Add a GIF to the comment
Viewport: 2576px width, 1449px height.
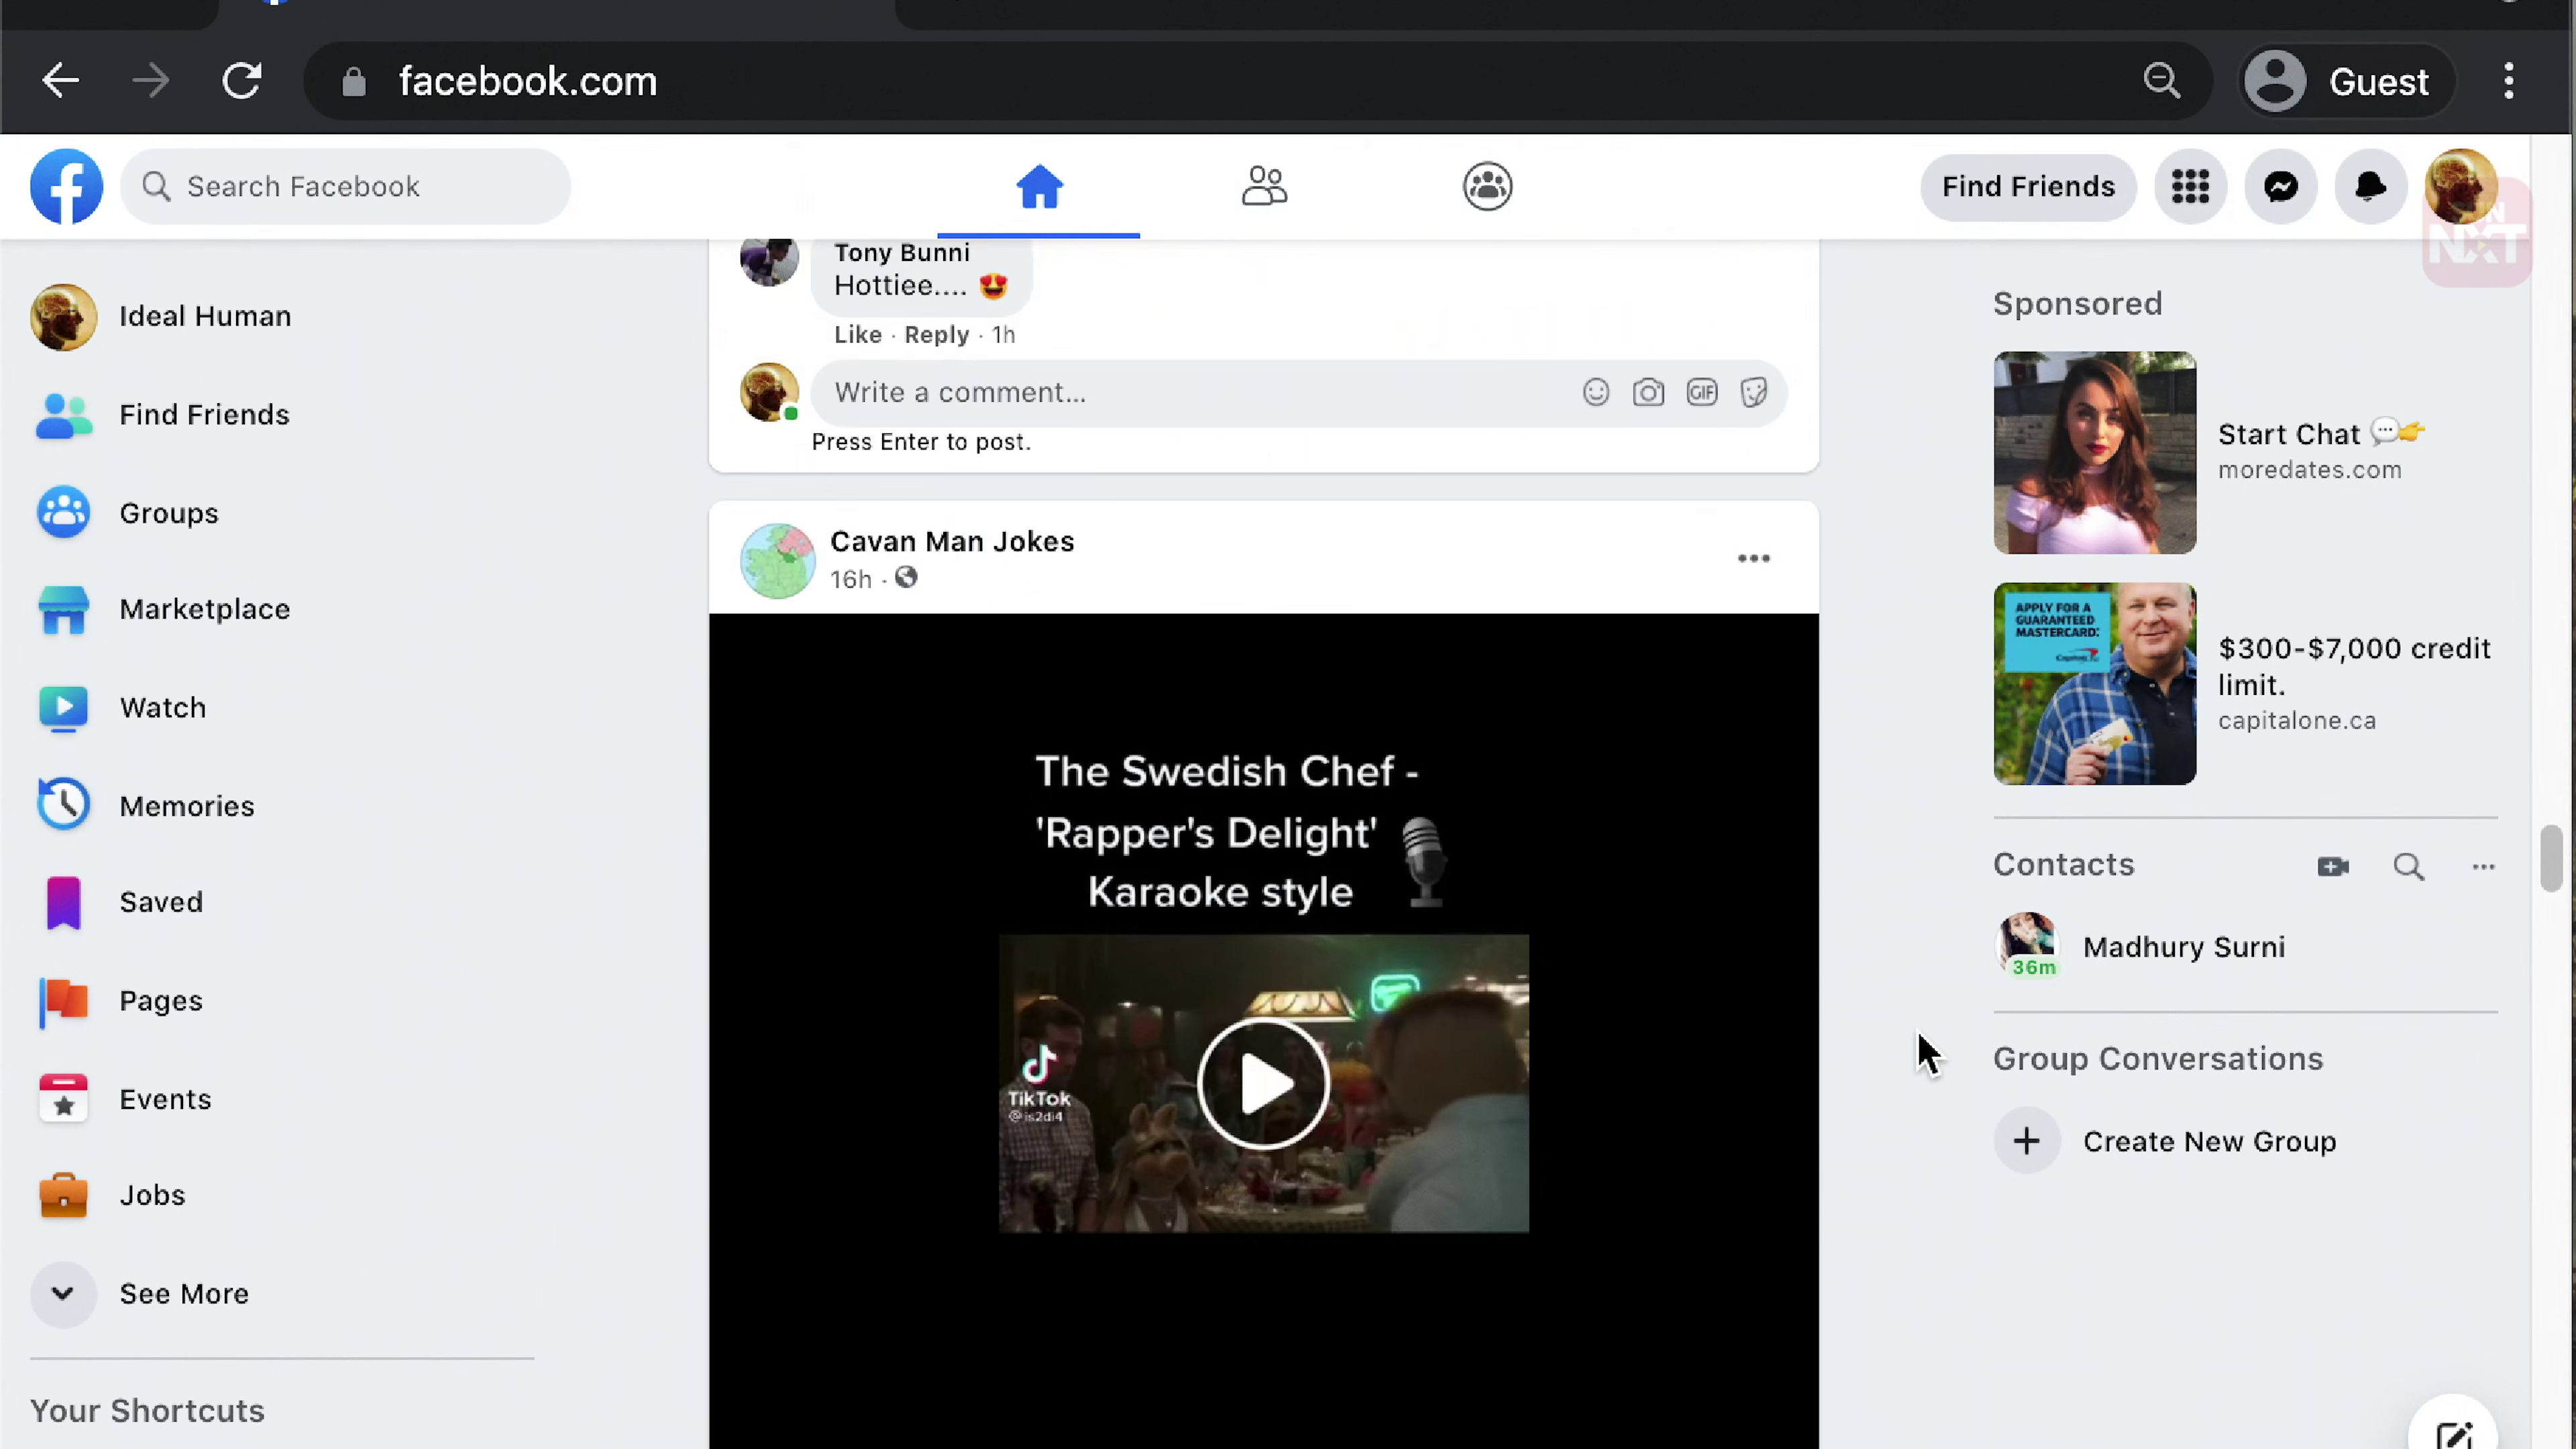pyautogui.click(x=1701, y=392)
